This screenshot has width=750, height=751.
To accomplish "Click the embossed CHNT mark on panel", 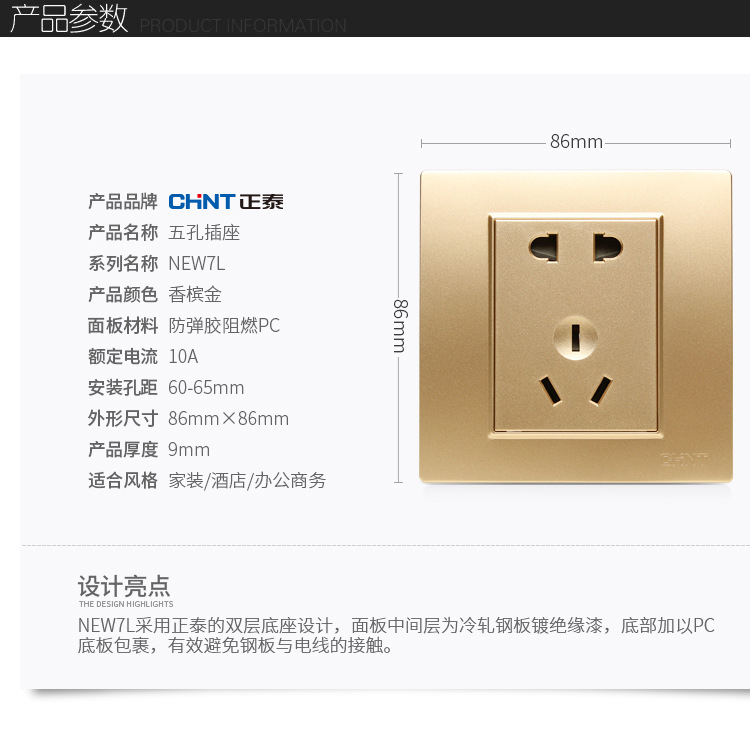I will click(683, 459).
